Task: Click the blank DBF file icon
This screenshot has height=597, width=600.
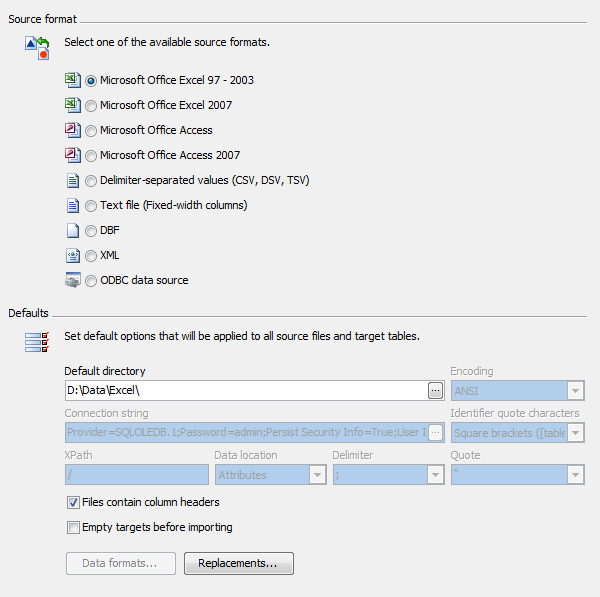Action: pos(73,230)
